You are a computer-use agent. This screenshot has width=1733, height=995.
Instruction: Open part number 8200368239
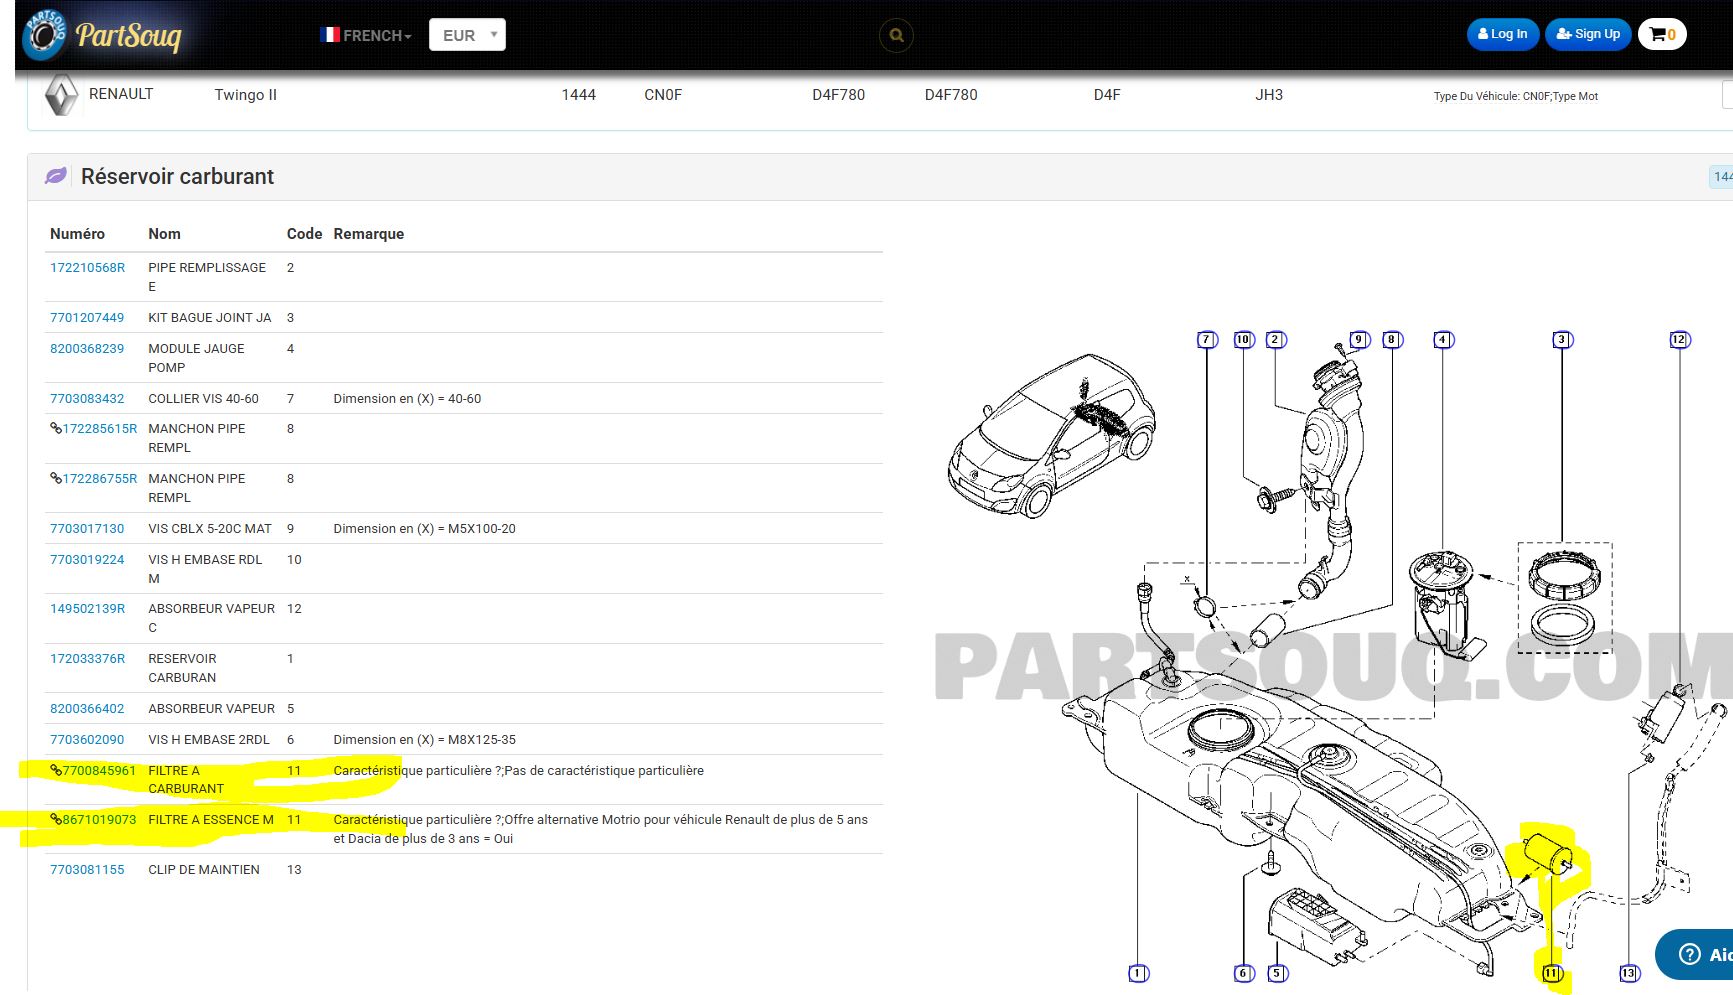(x=87, y=349)
